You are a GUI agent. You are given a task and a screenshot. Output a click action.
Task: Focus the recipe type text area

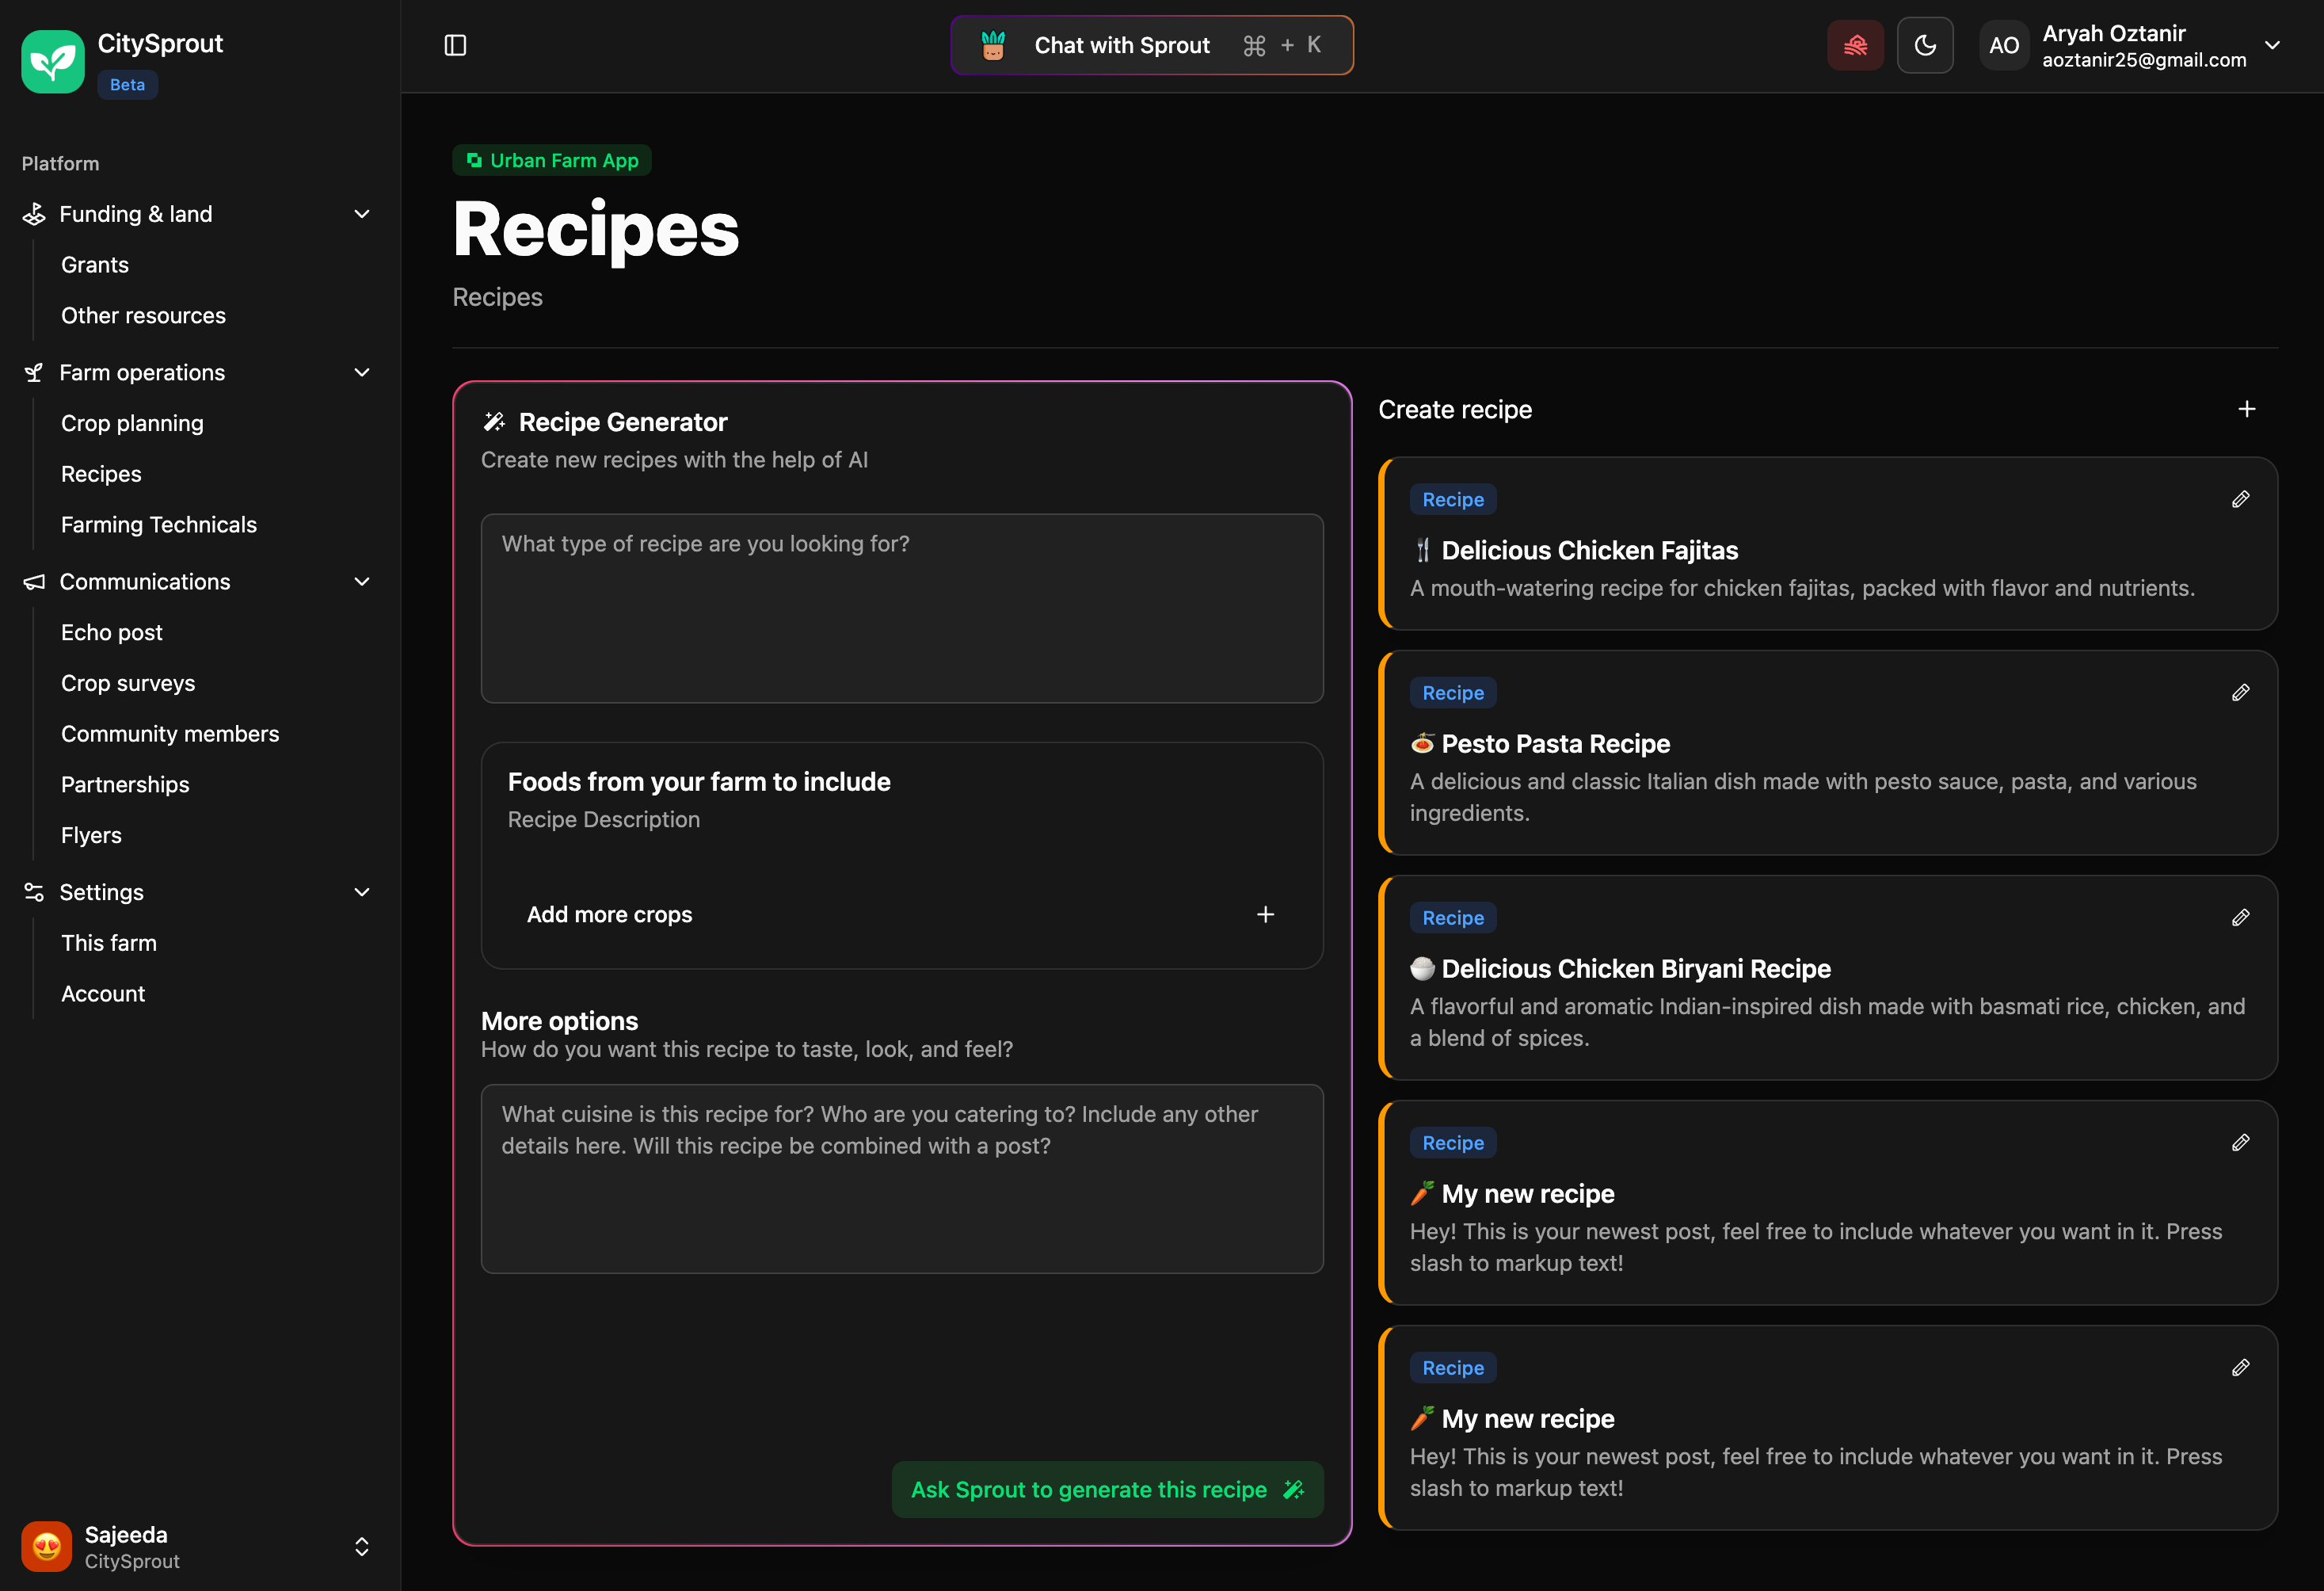[x=902, y=608]
